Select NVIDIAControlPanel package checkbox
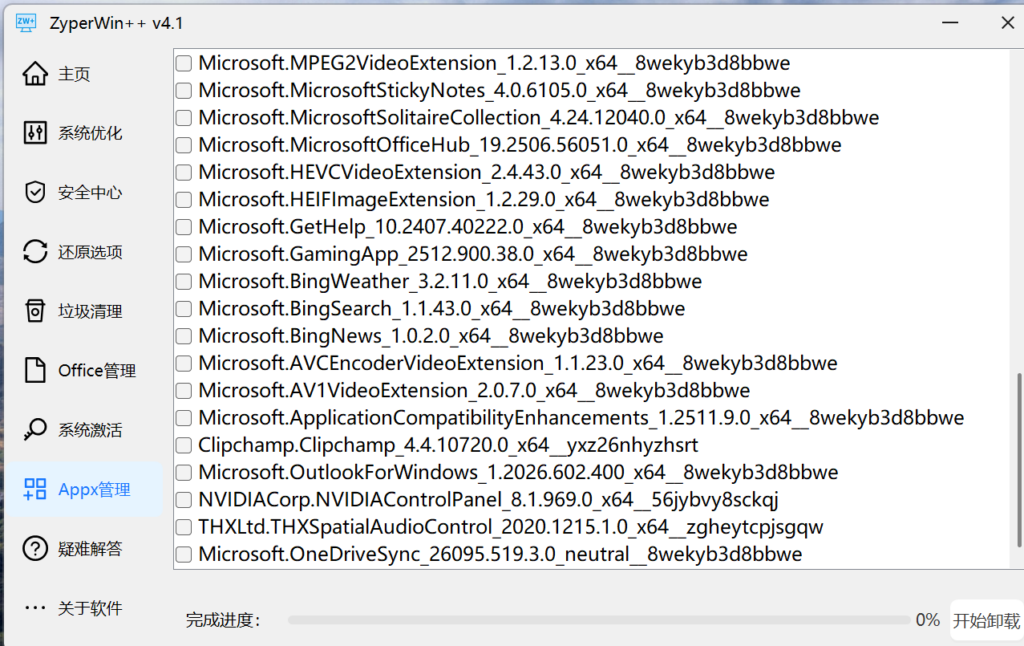This screenshot has width=1024, height=646. coord(184,500)
